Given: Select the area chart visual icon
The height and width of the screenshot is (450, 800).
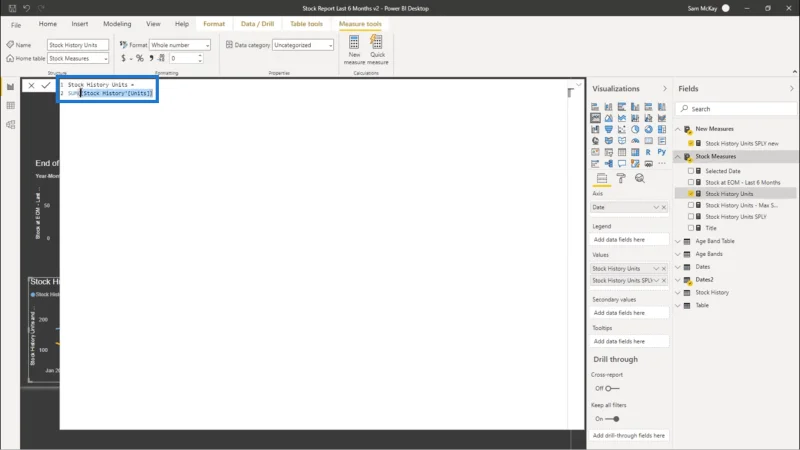Looking at the screenshot, I should coord(609,118).
